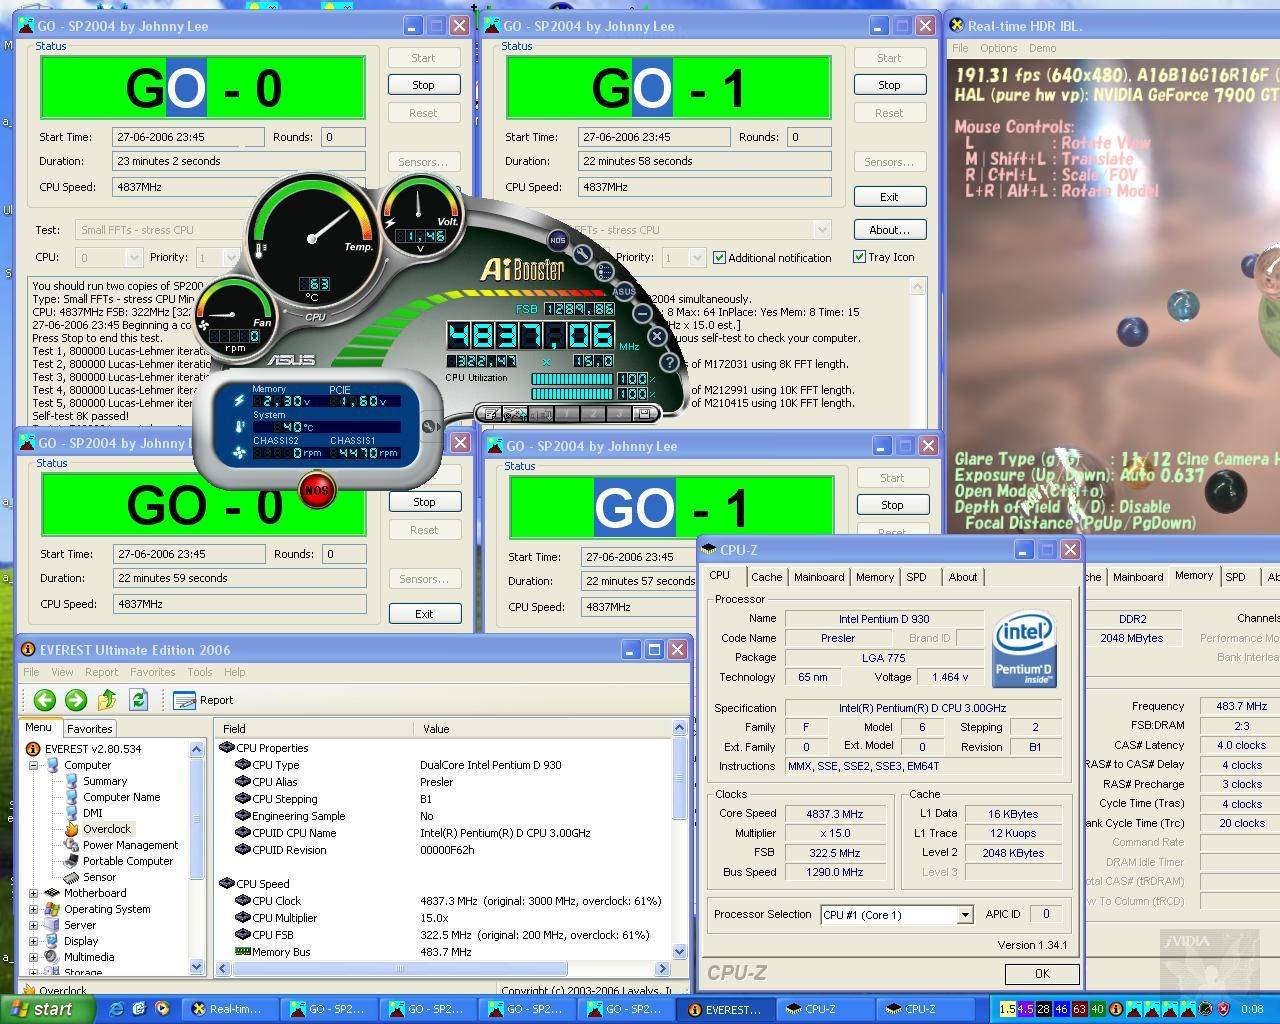The width and height of the screenshot is (1280, 1024).
Task: Switch to Favorites tab in EVEREST
Action: [x=90, y=729]
